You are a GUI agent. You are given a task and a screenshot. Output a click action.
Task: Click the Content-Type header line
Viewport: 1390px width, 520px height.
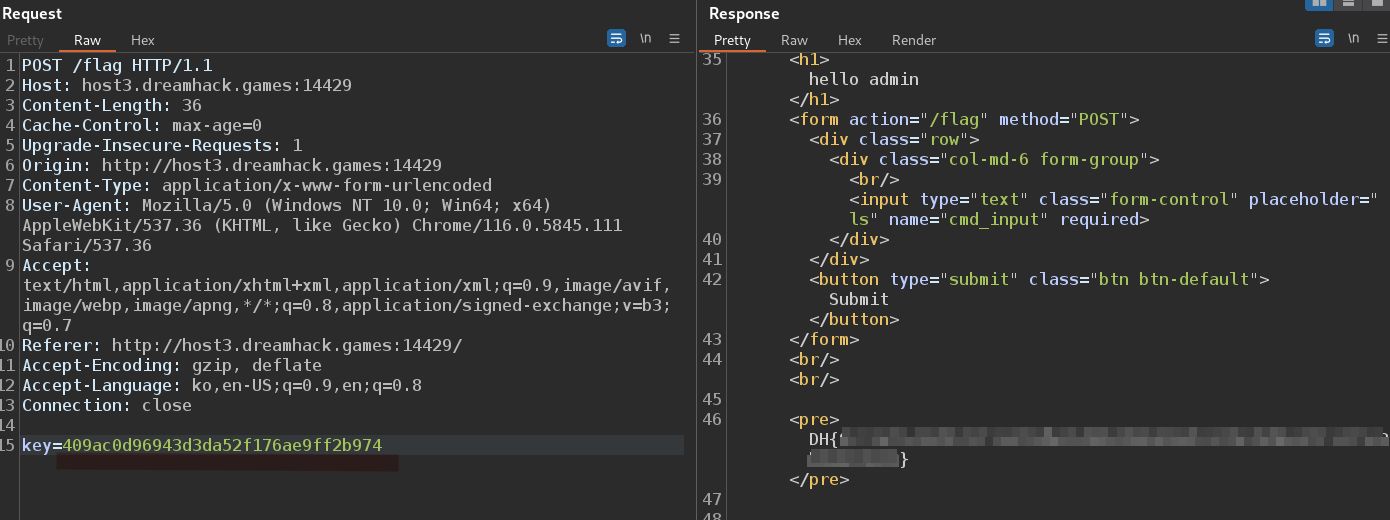[257, 185]
